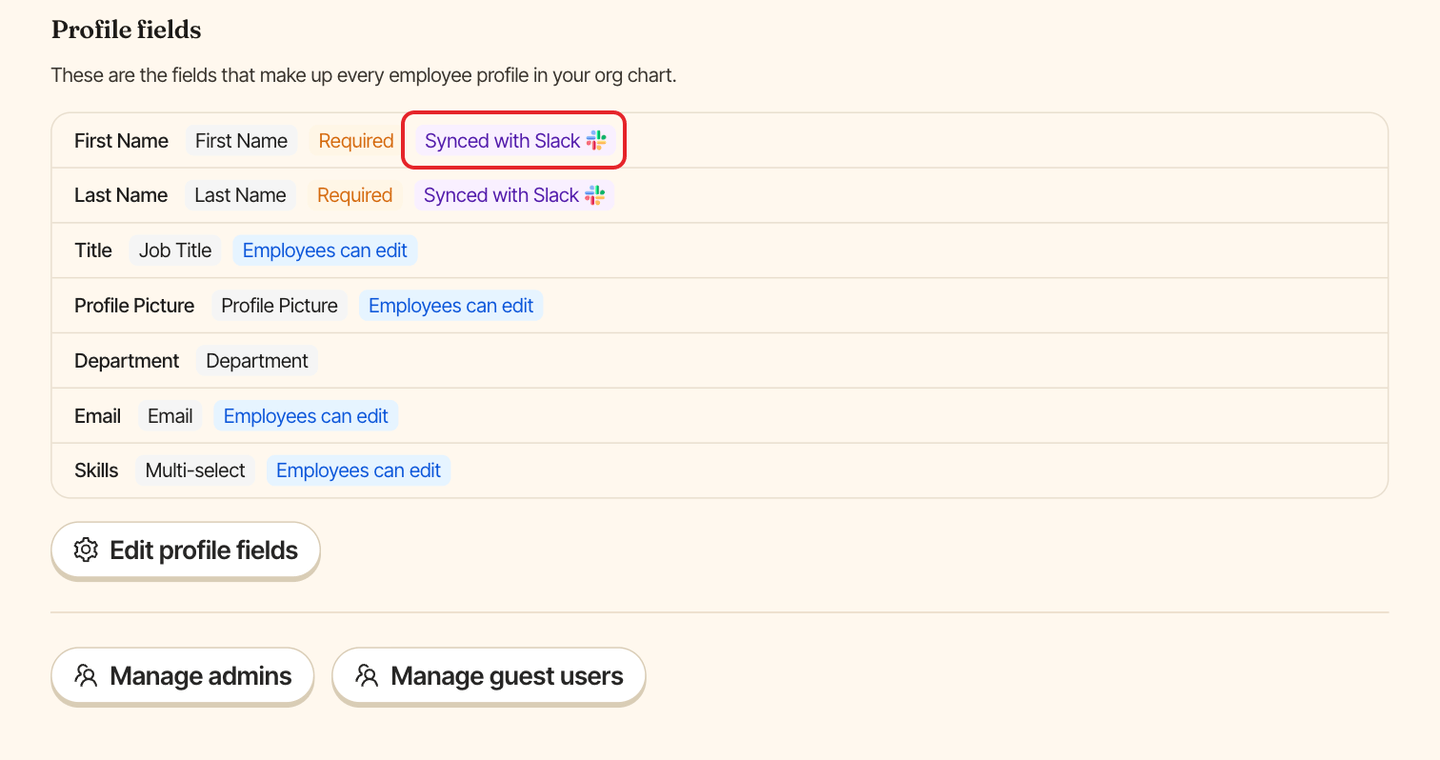1440x760 pixels.
Task: Click the person icon on Manage guest users
Action: point(367,676)
